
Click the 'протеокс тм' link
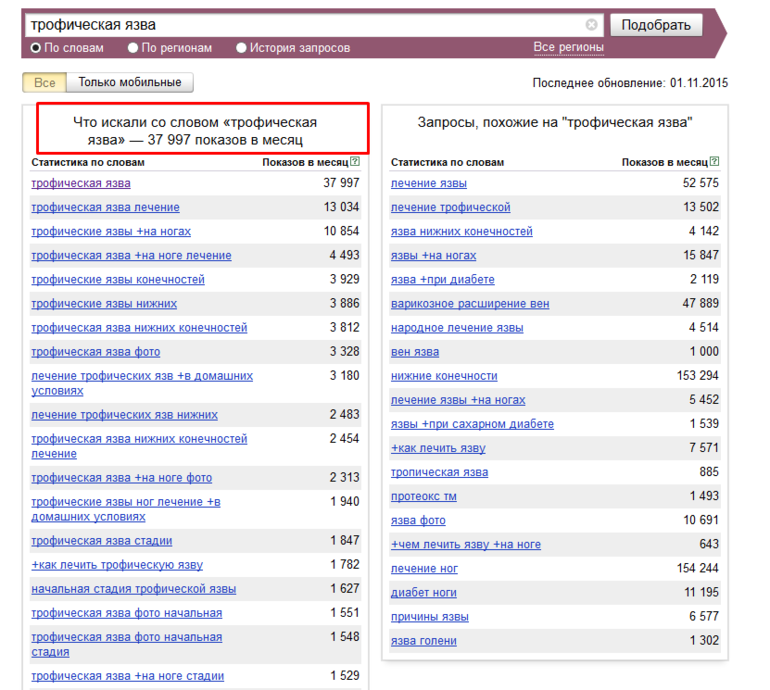click(423, 497)
